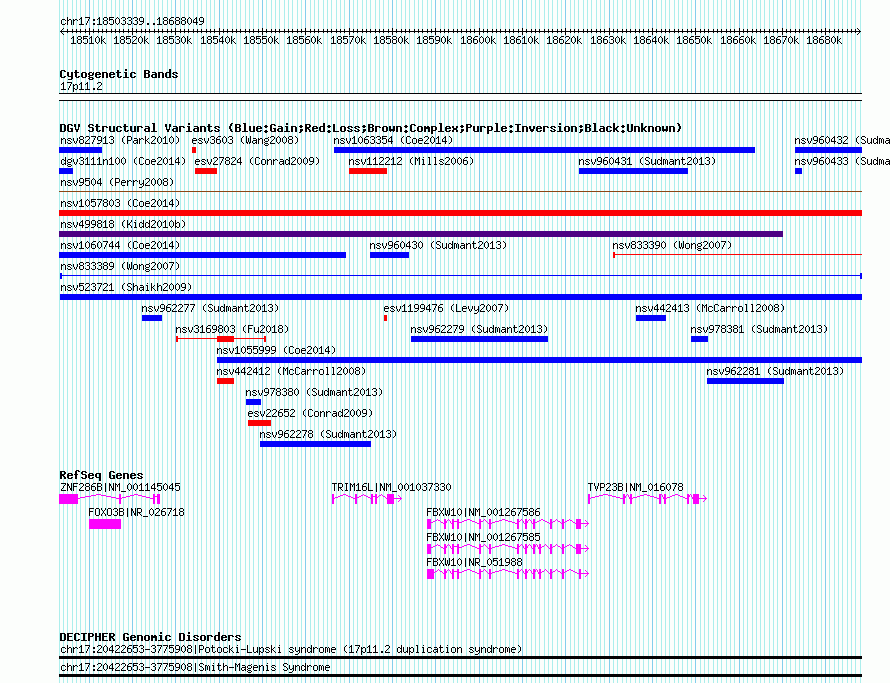Viewport: 890px width, 683px height.
Task: Open the TVP23B|NM_016078 gene label
Action: pyautogui.click(x=636, y=487)
